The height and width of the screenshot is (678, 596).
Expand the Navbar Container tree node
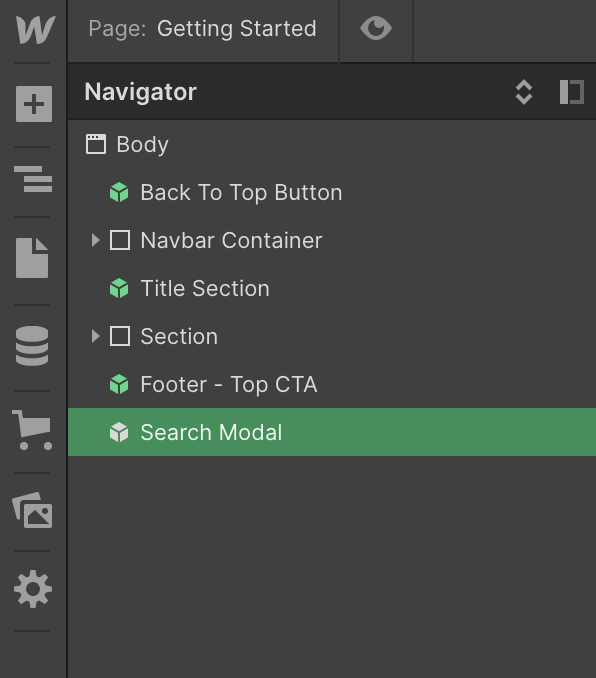(96, 240)
